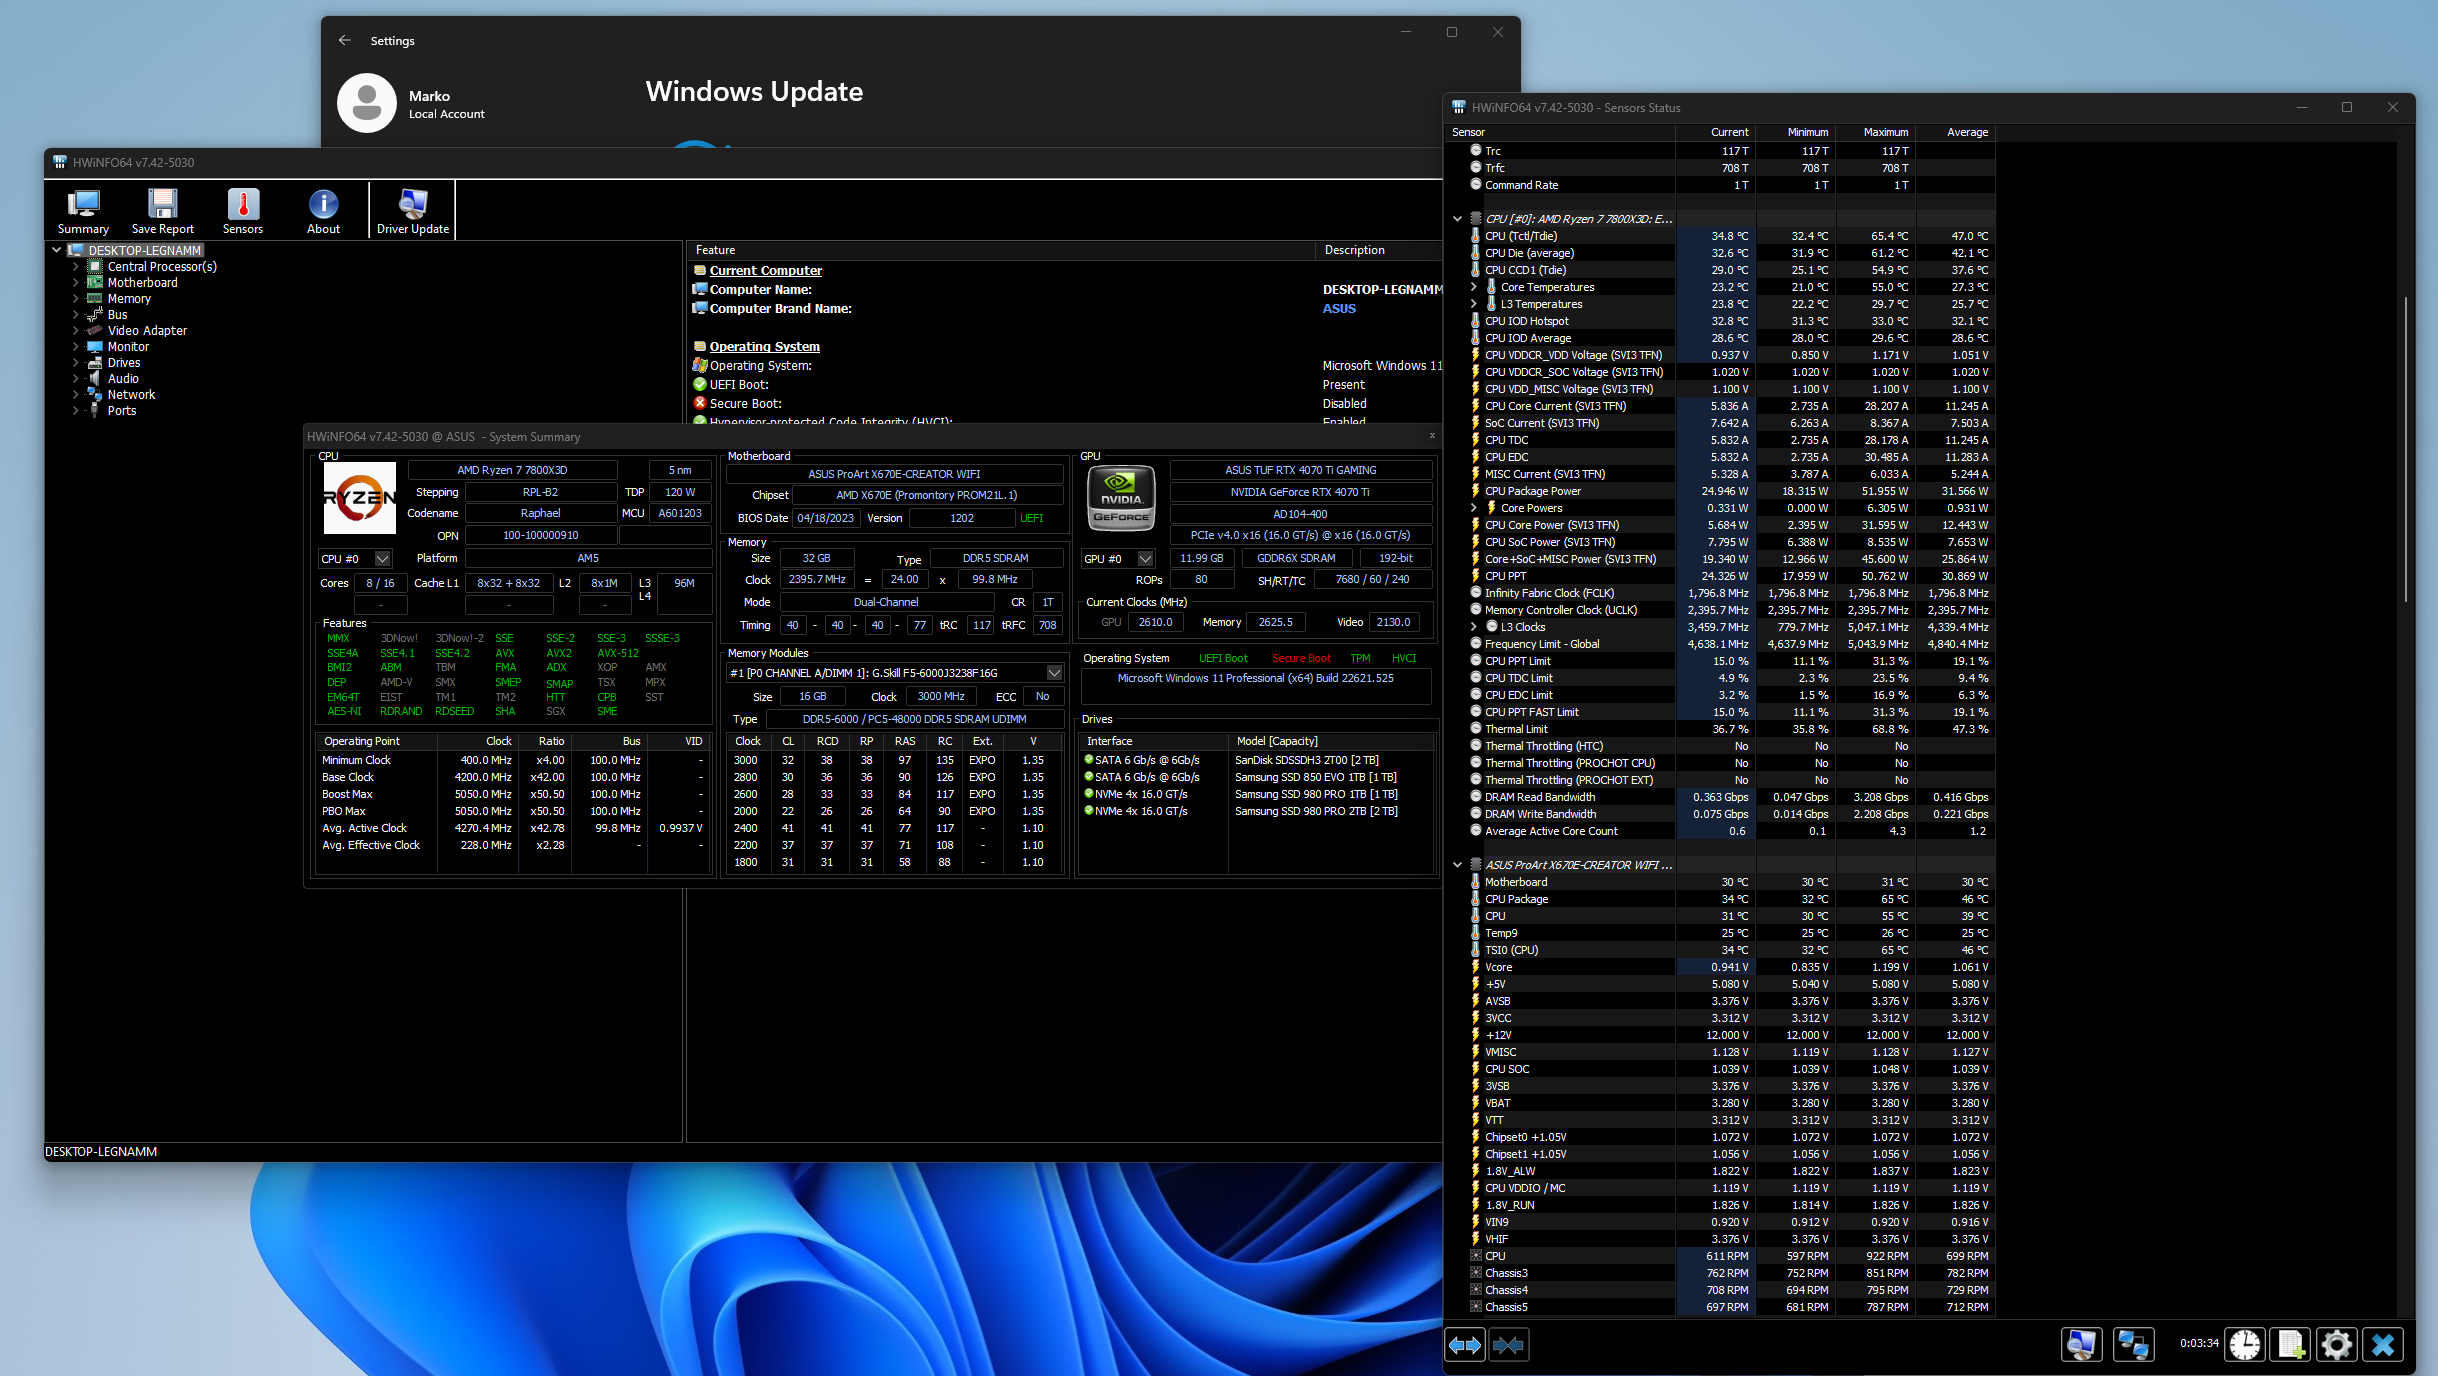Go back in the Settings window
2438x1376 pixels.
coord(345,41)
